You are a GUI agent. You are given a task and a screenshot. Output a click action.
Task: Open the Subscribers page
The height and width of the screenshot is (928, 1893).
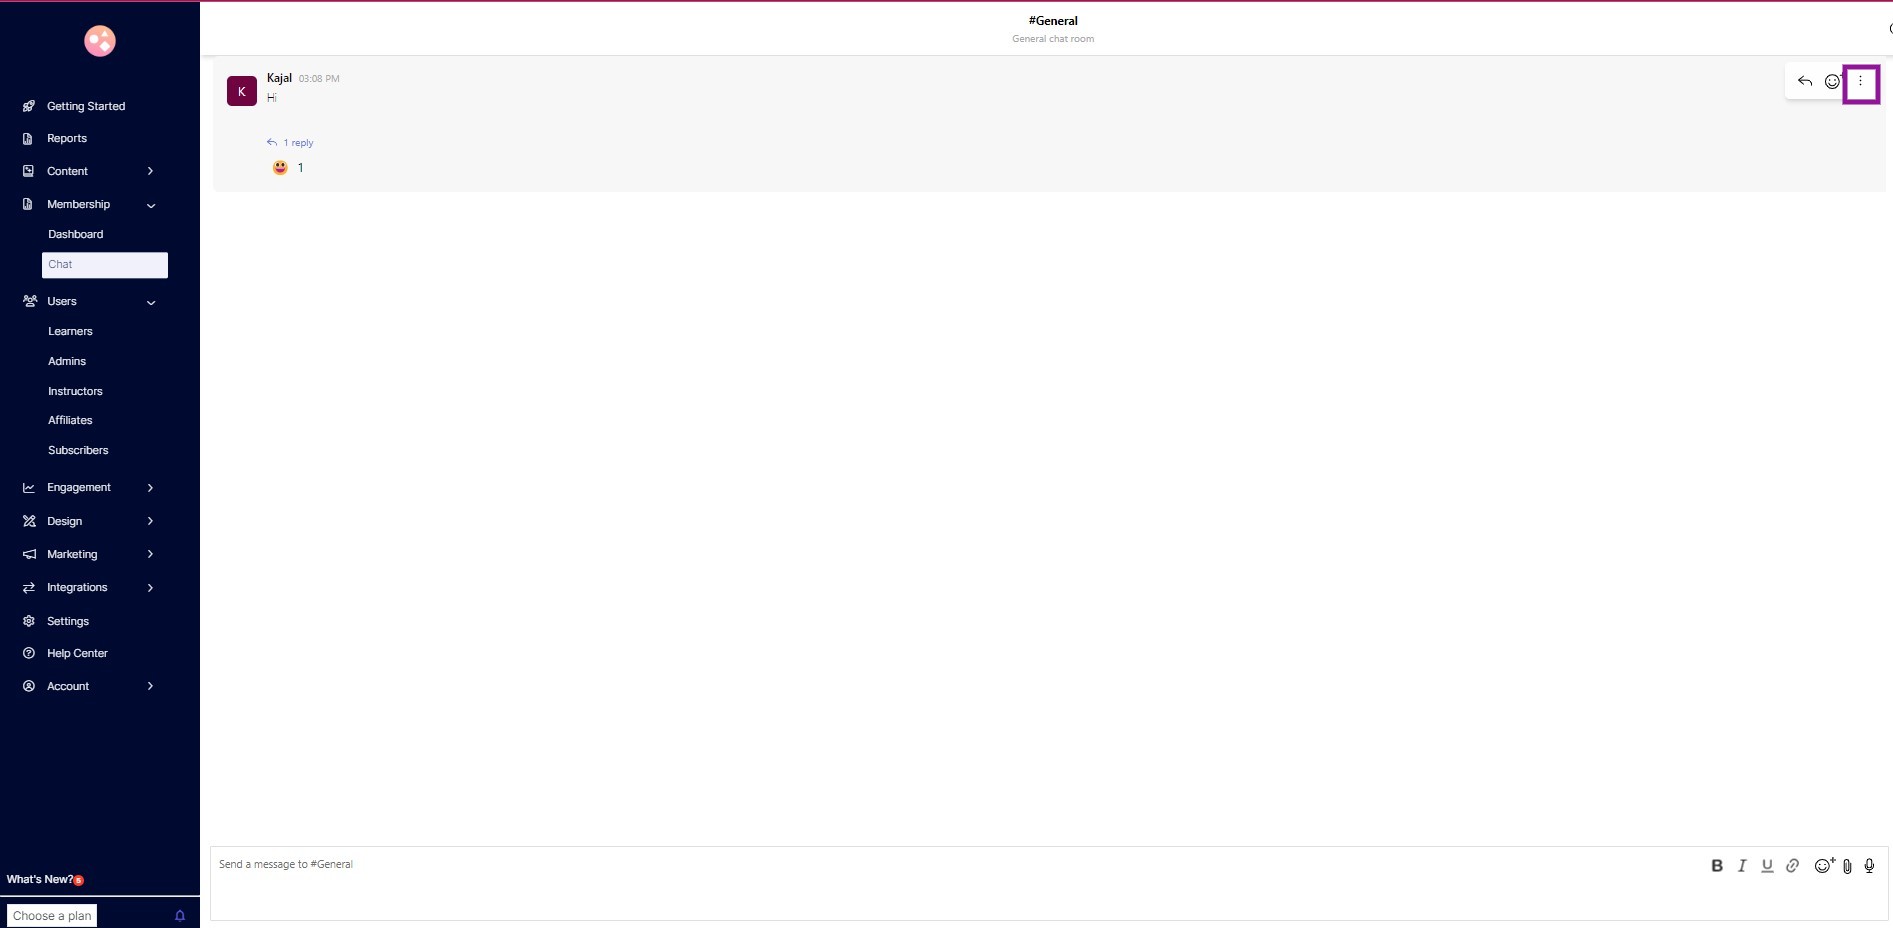pyautogui.click(x=78, y=450)
